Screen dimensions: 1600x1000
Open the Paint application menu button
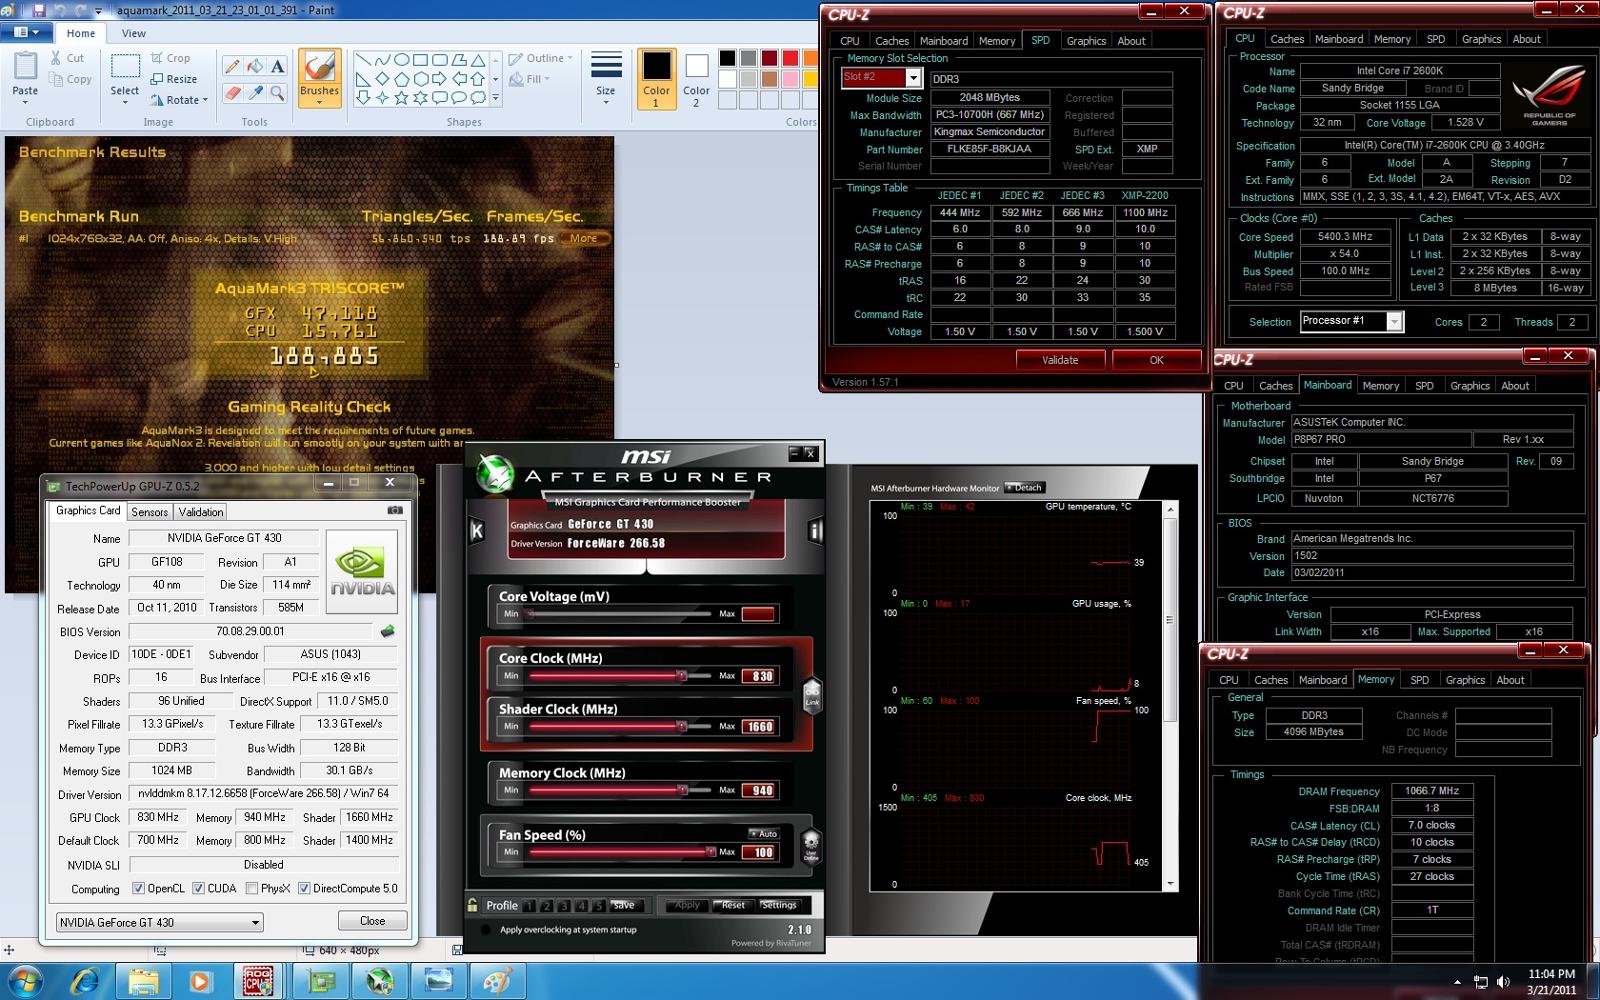[26, 33]
